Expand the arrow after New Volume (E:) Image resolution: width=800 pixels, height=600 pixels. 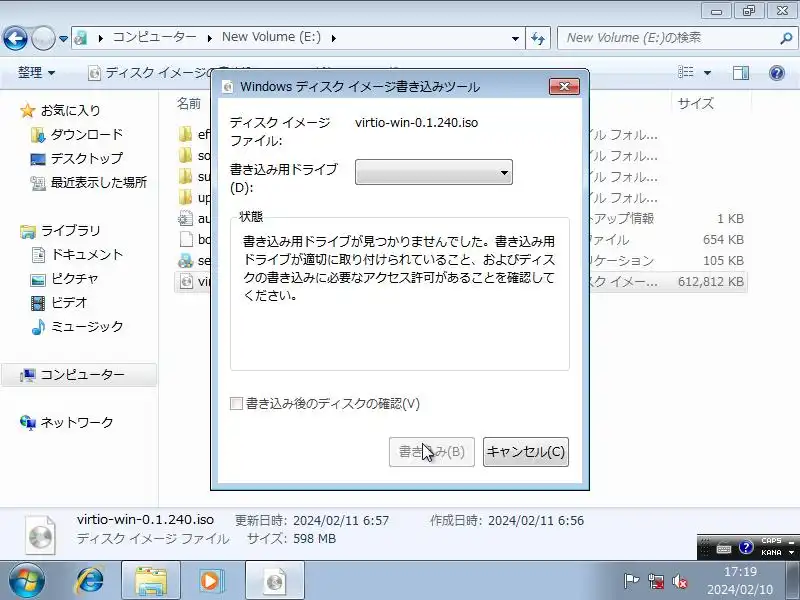(334, 38)
